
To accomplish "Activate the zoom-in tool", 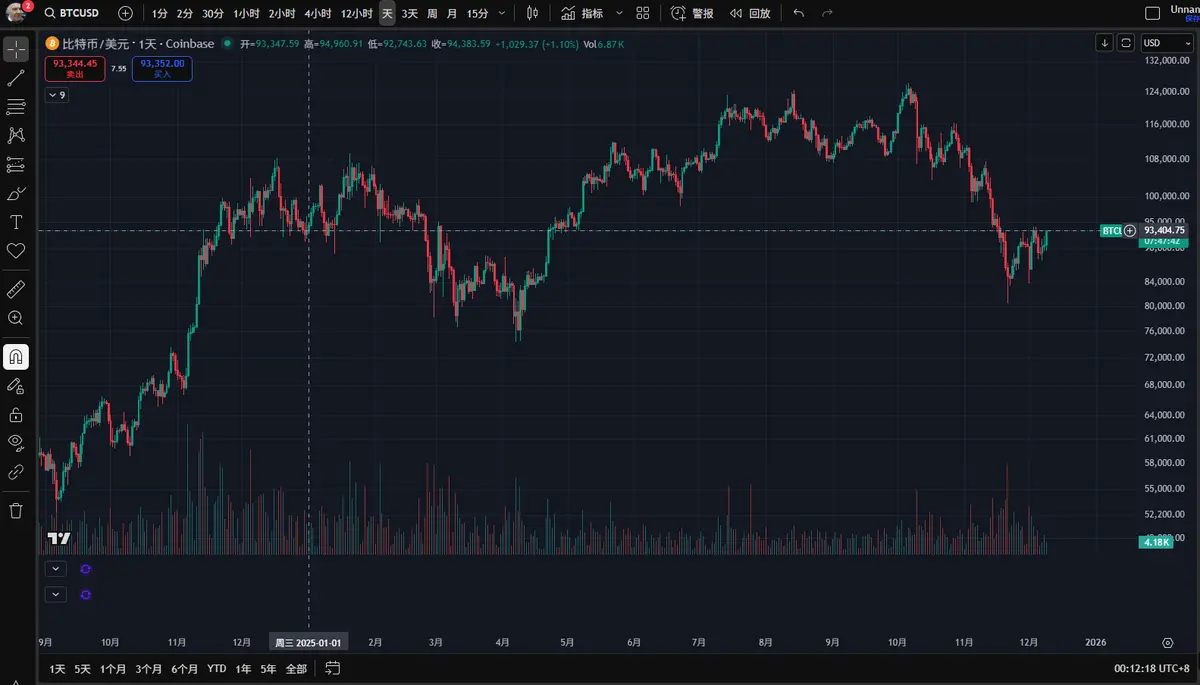I will pos(16,318).
